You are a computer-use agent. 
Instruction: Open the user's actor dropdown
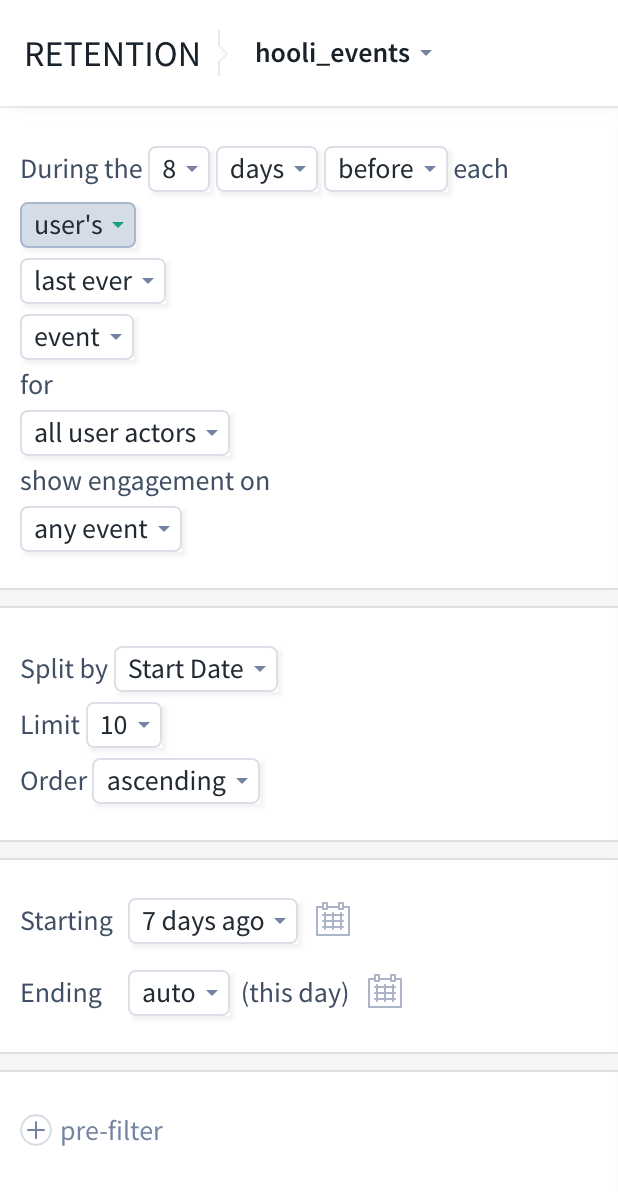click(x=78, y=225)
